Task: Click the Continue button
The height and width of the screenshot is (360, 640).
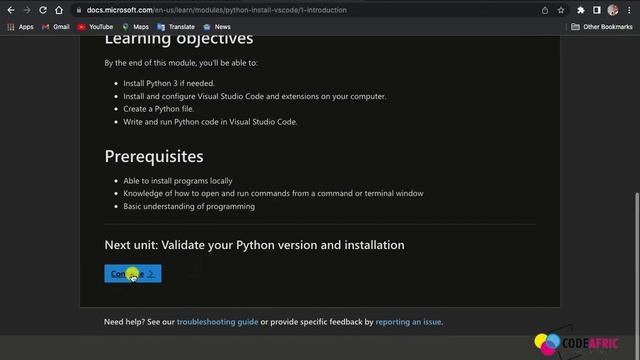Action: (133, 273)
